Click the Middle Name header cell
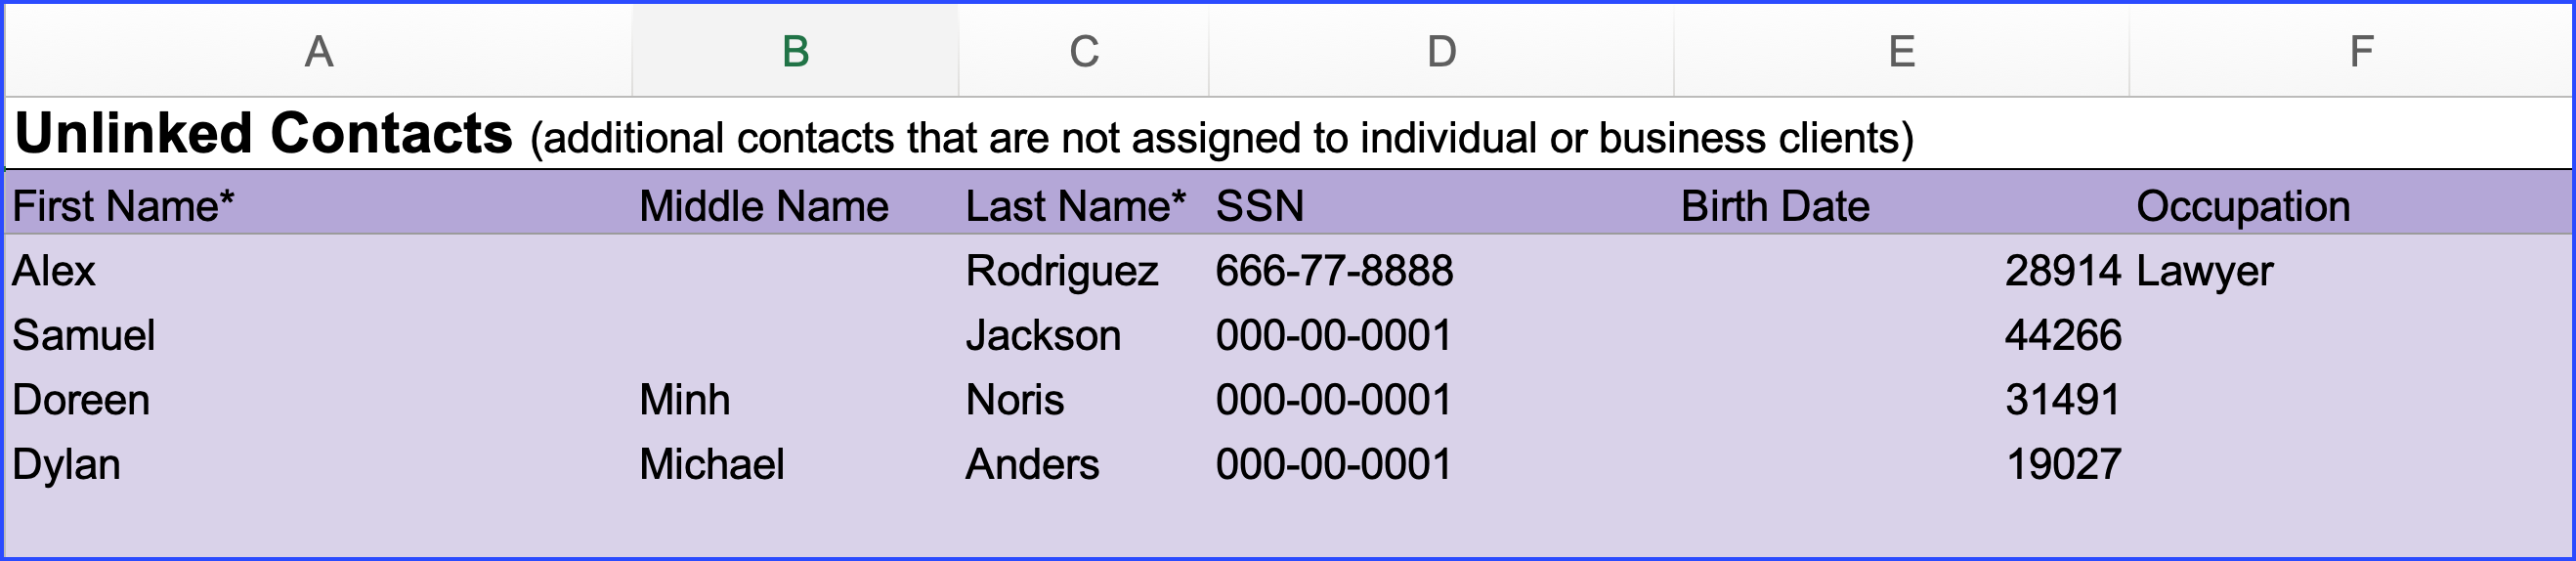The height and width of the screenshot is (561, 2576). pyautogui.click(x=764, y=207)
